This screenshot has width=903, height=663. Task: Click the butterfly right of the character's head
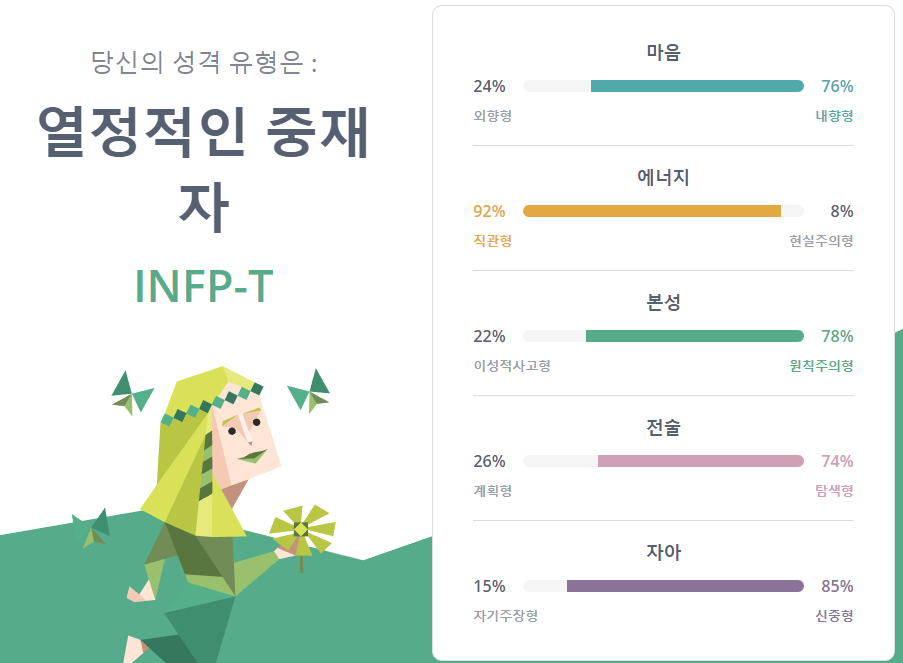pos(311,392)
